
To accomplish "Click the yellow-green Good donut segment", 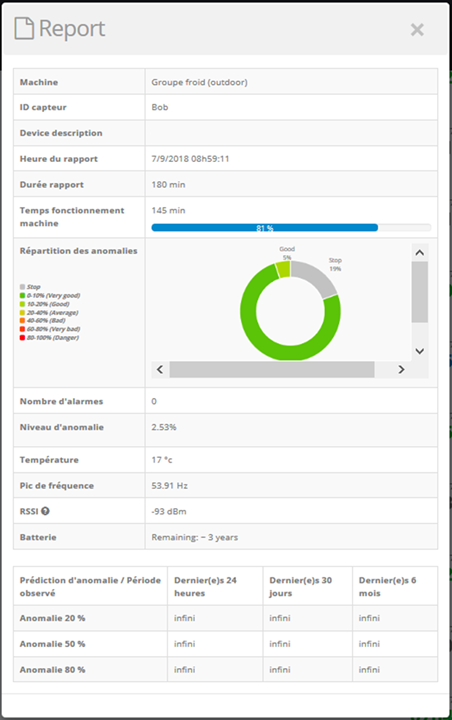I will [x=283, y=269].
